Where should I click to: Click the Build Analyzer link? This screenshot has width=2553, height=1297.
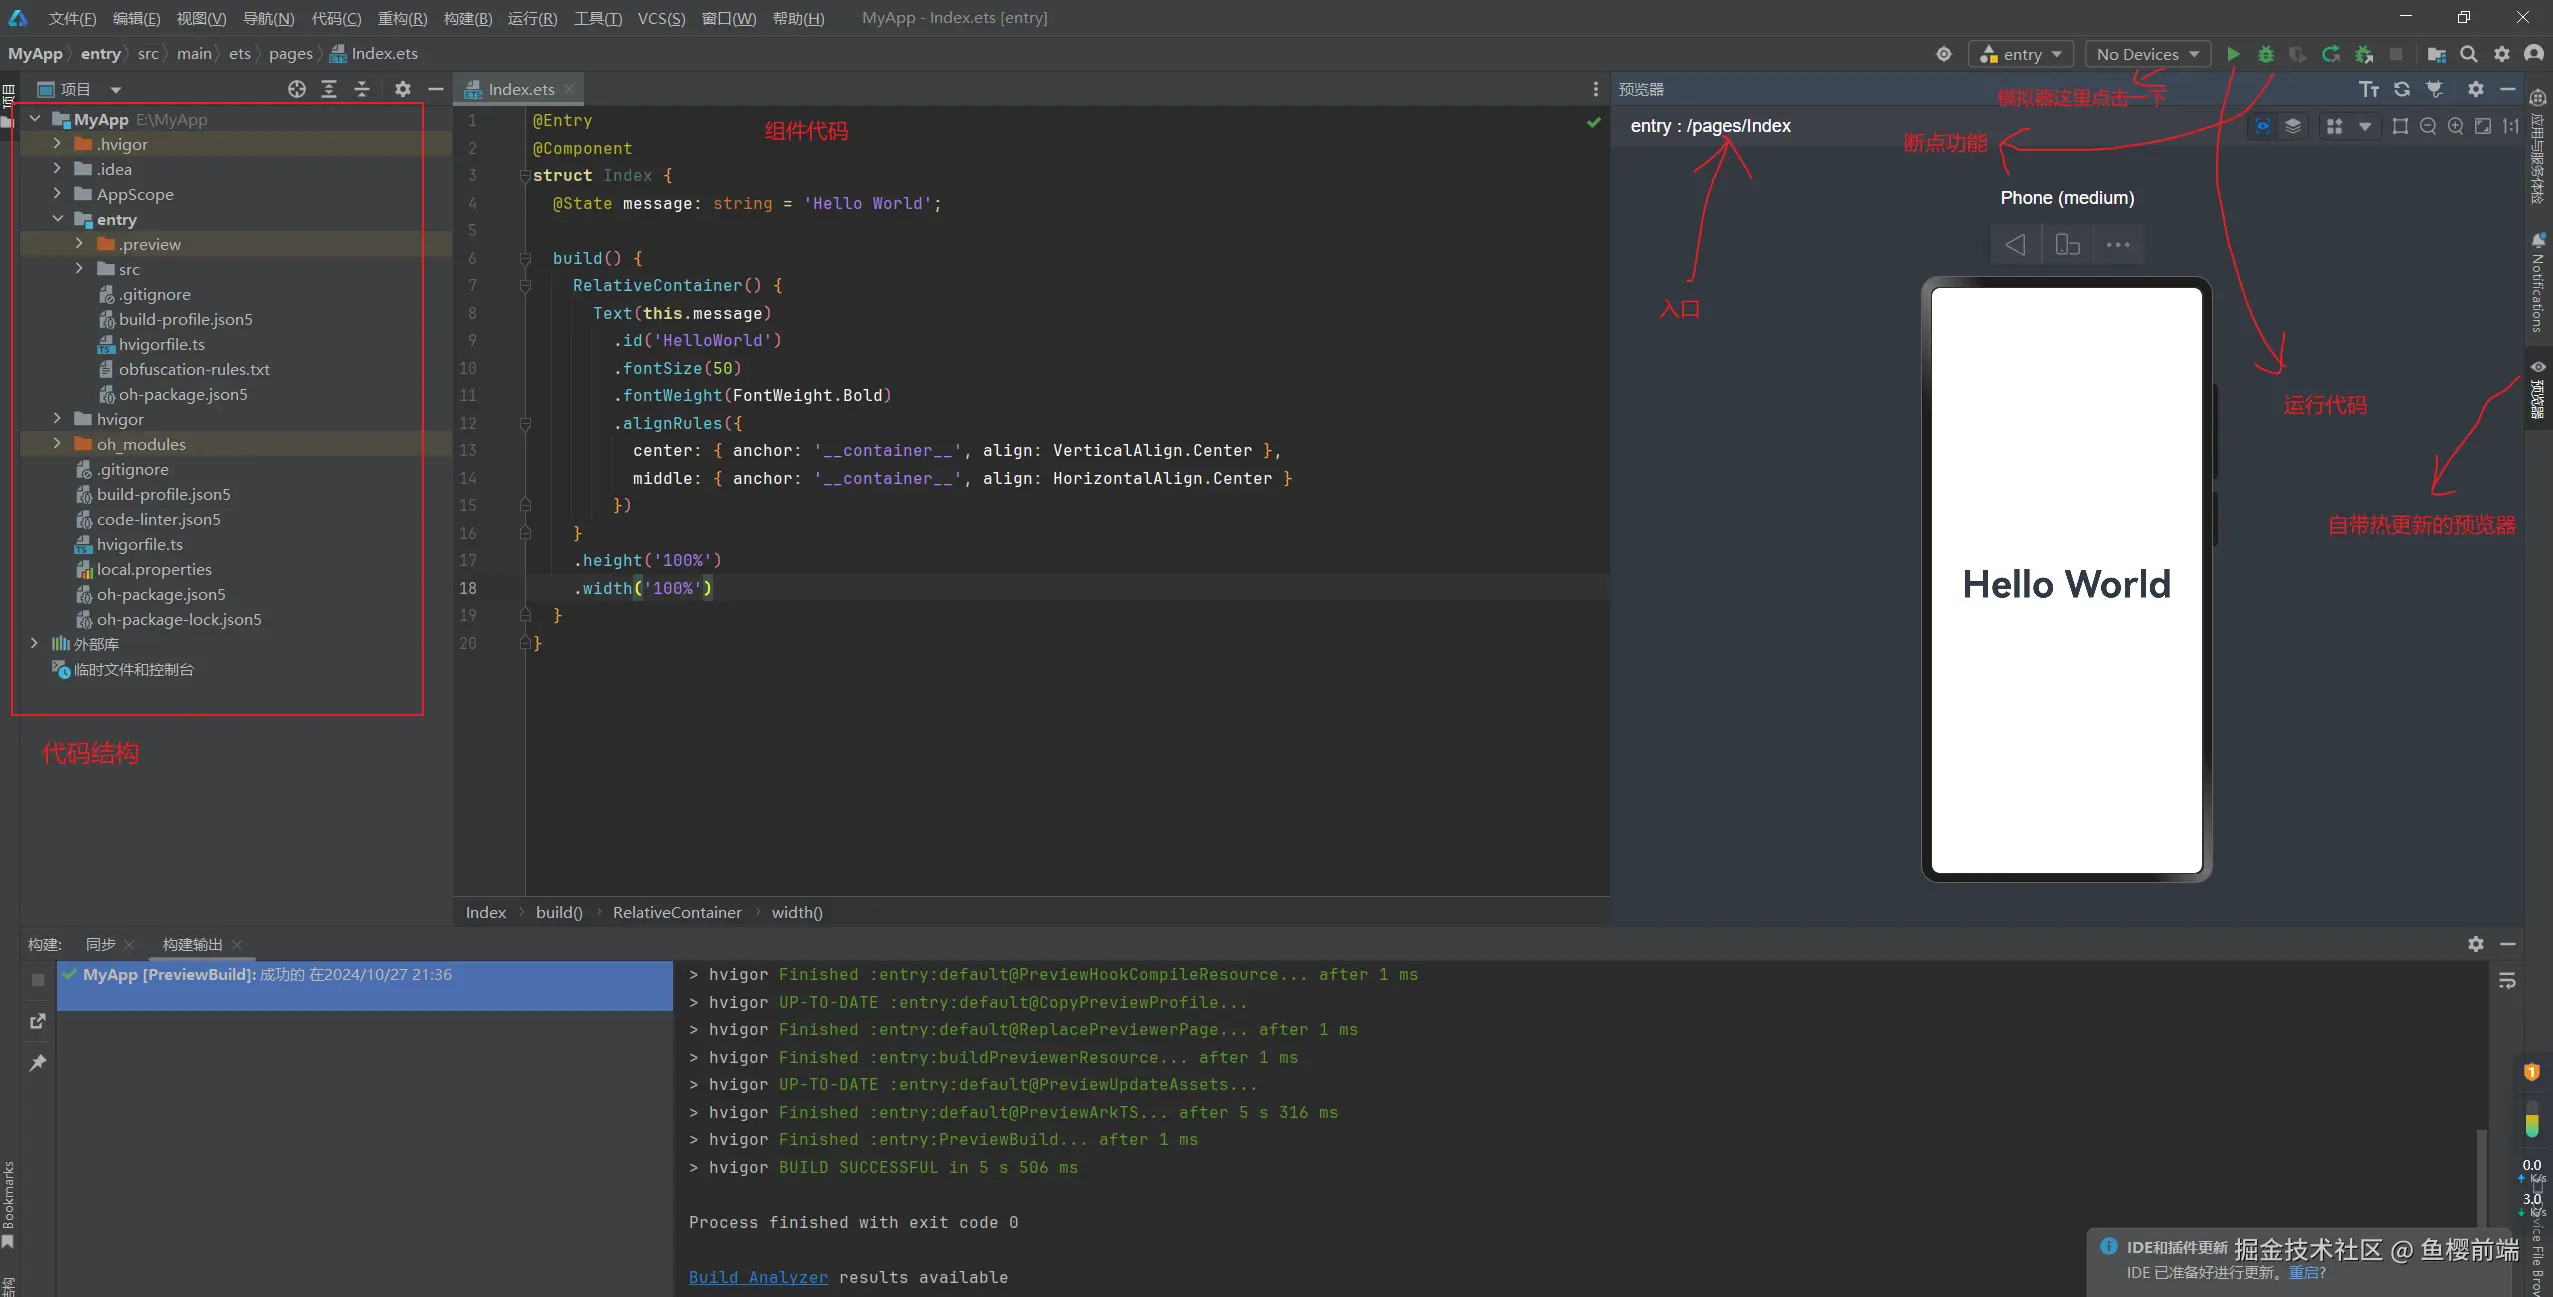point(758,1277)
